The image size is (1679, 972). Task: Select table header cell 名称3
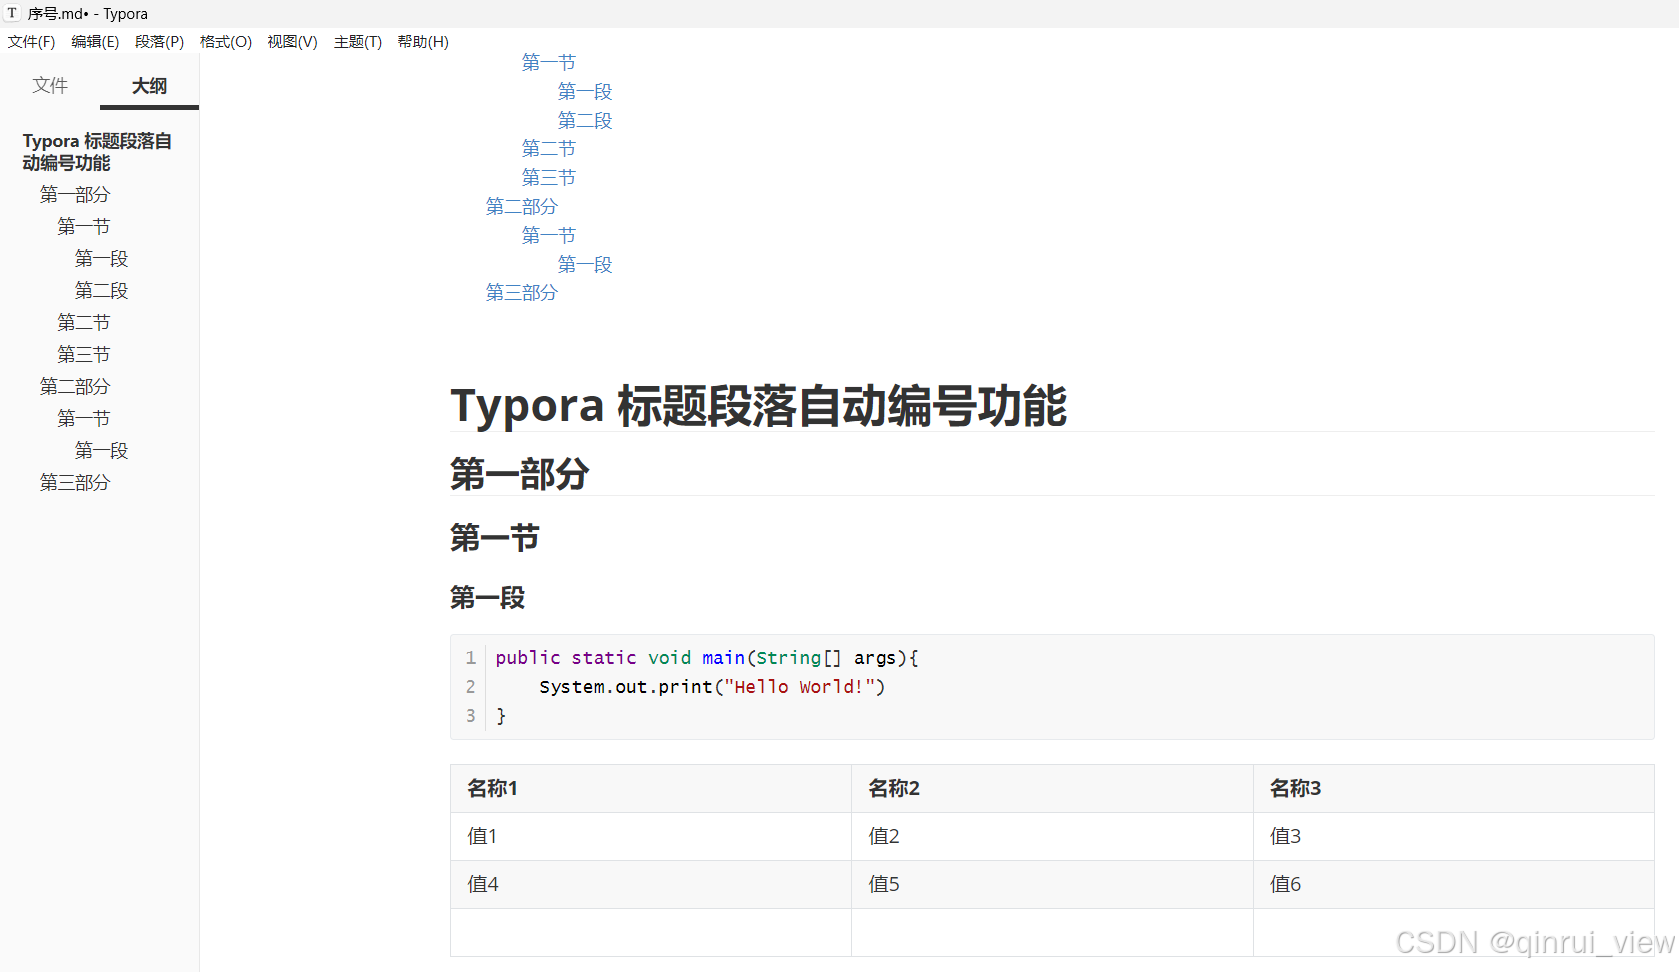[x=1454, y=789]
